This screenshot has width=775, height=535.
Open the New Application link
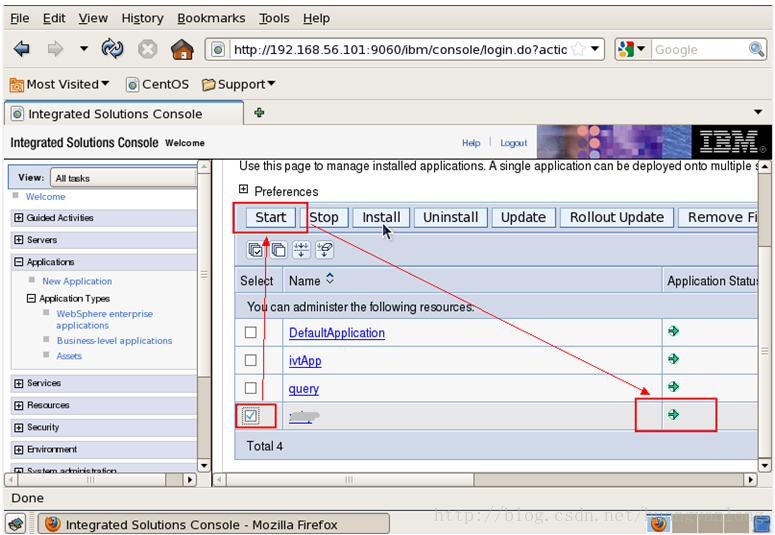pyautogui.click(x=77, y=281)
